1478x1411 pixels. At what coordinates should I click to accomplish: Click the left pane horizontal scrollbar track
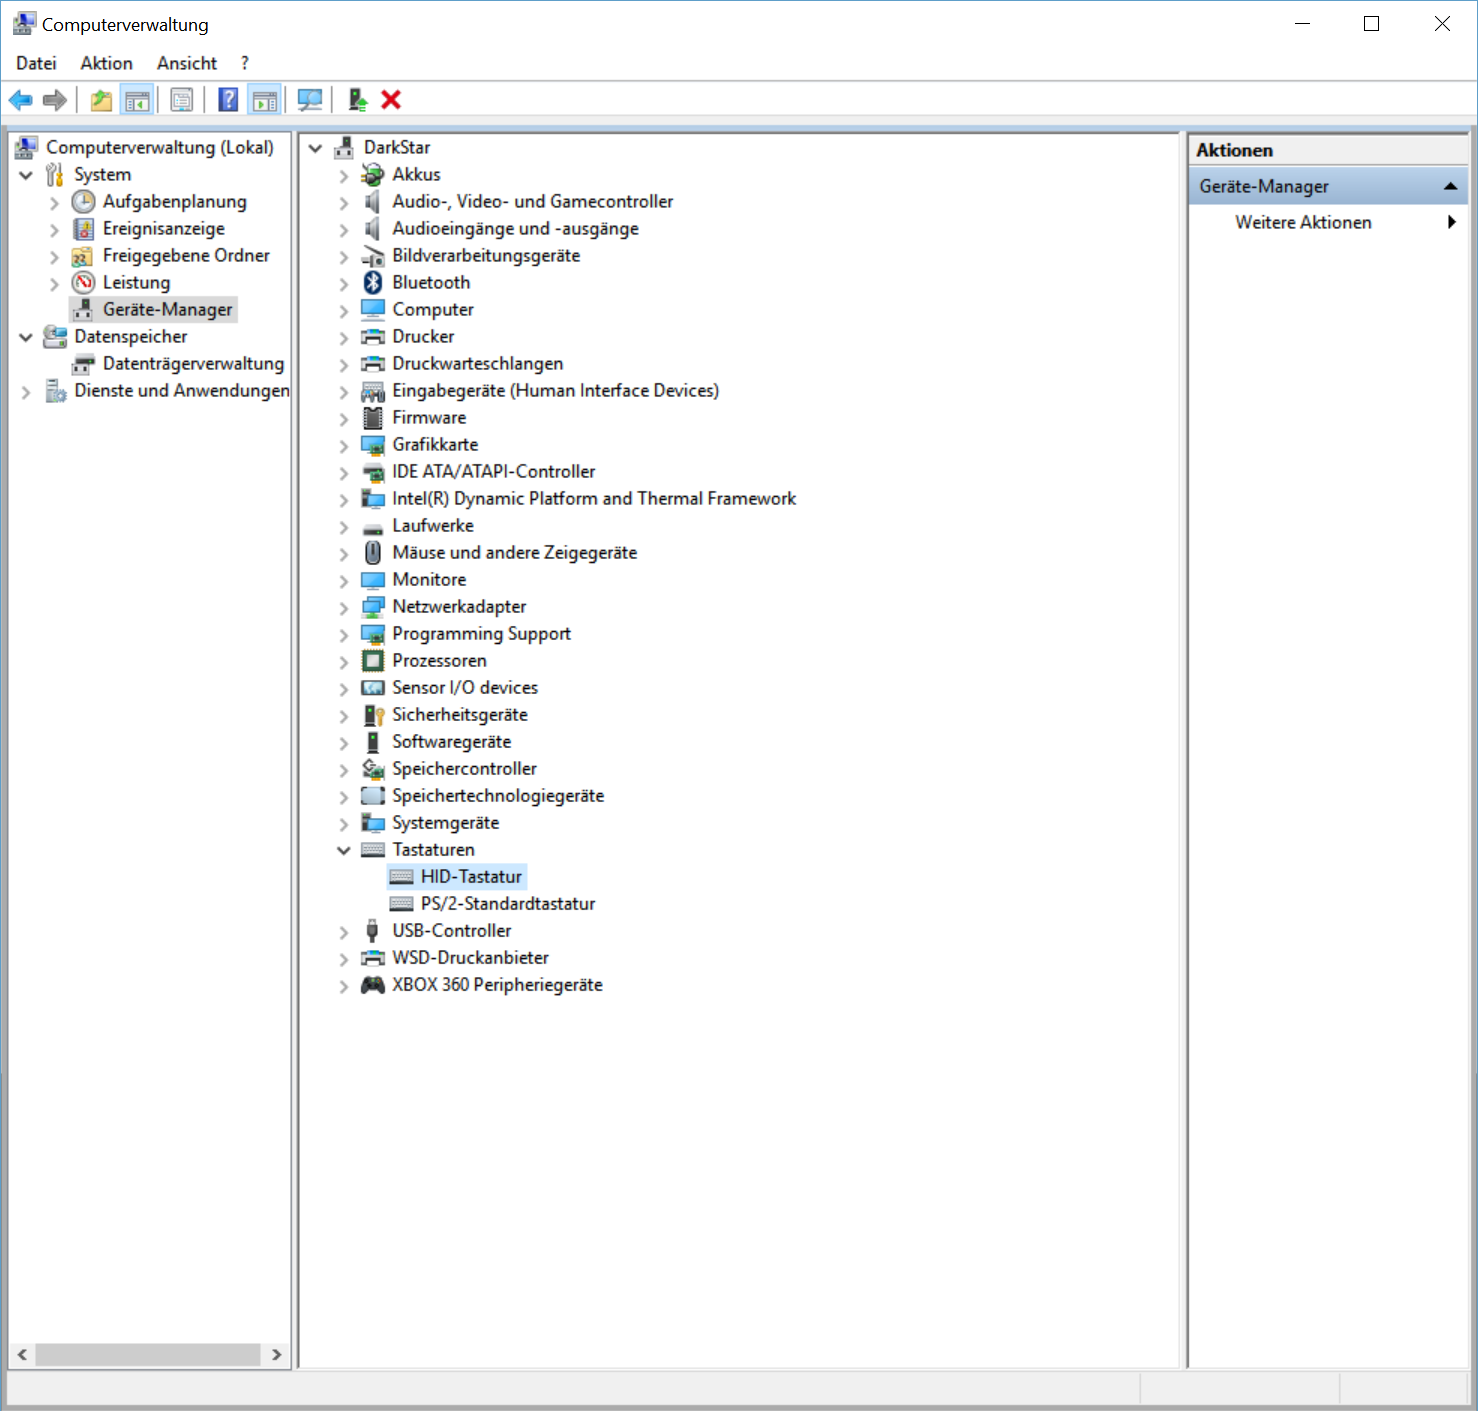coord(148,1355)
